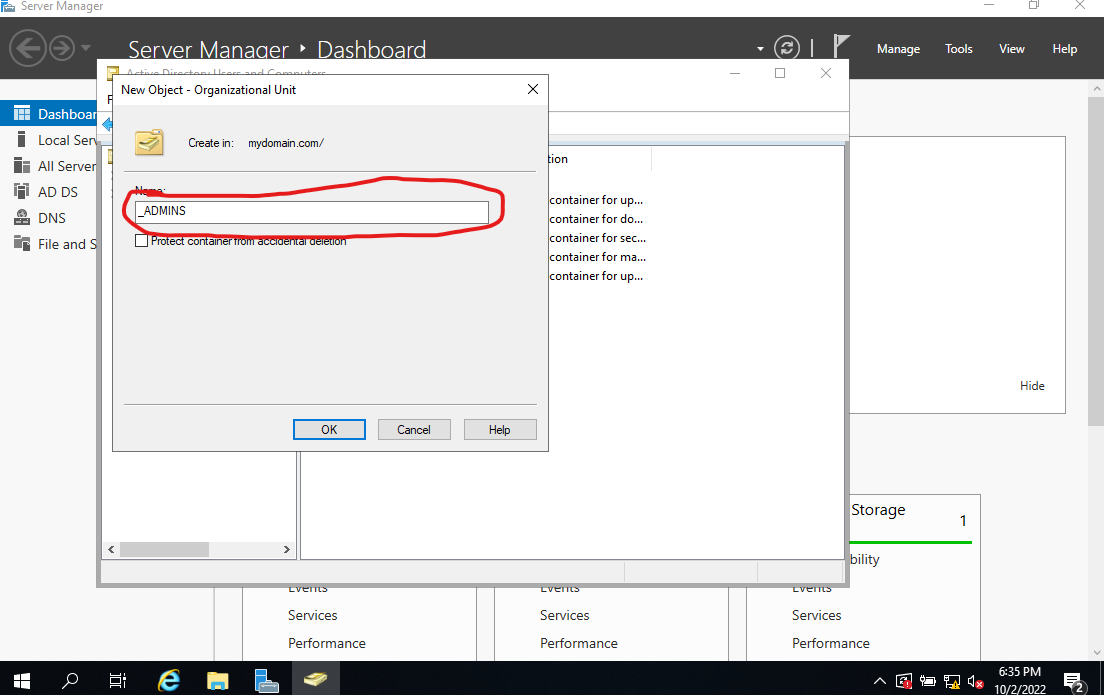
Task: Hide the welcome tile
Action: [x=1032, y=386]
